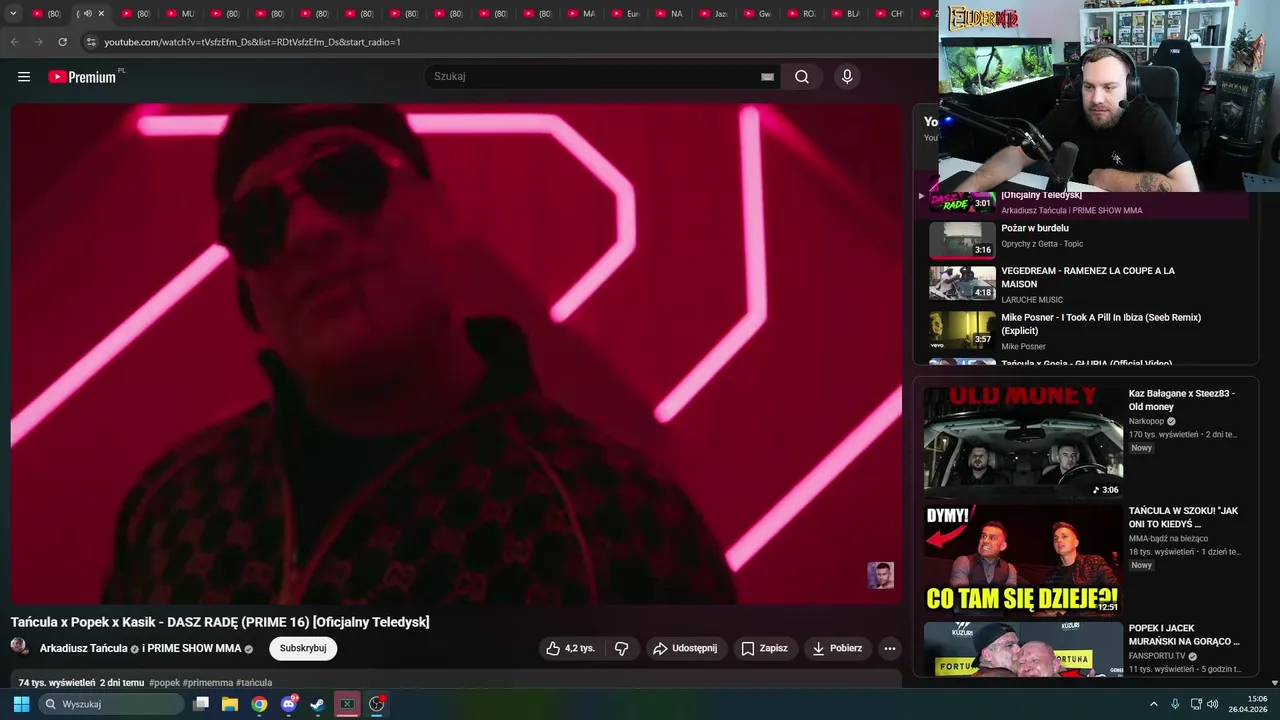Viewport: 1280px width, 720px height.
Task: Open TAŃCULA W SZOKU video title
Action: tap(1183, 517)
